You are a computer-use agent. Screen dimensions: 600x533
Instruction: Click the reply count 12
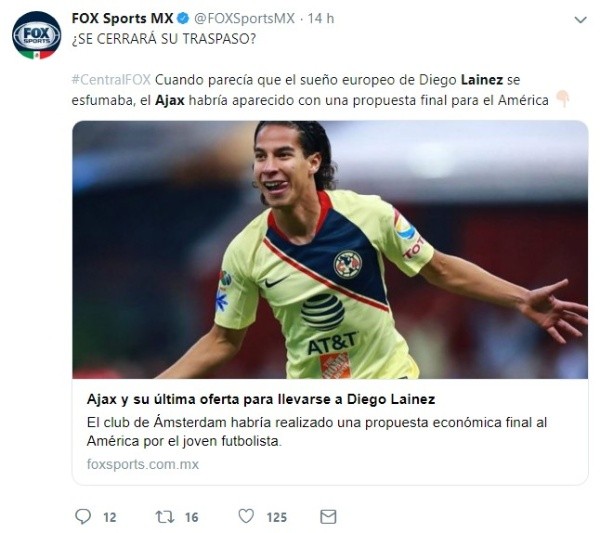(110, 517)
